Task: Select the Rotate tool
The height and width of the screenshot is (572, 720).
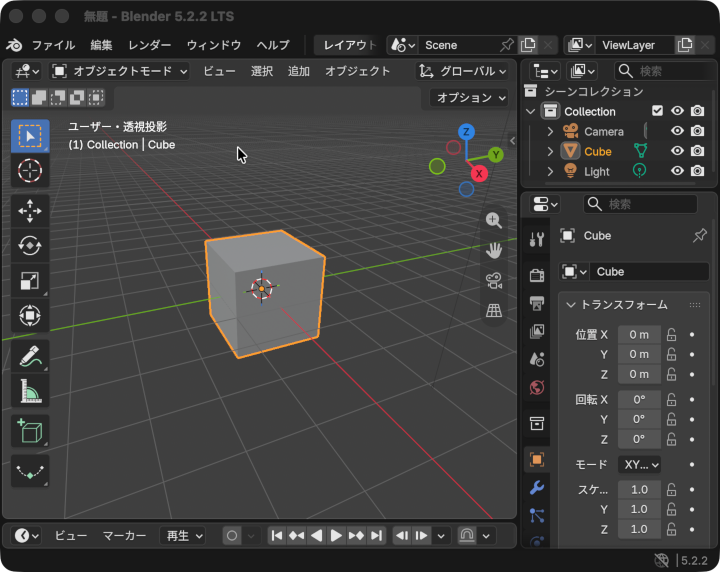Action: click(x=30, y=246)
